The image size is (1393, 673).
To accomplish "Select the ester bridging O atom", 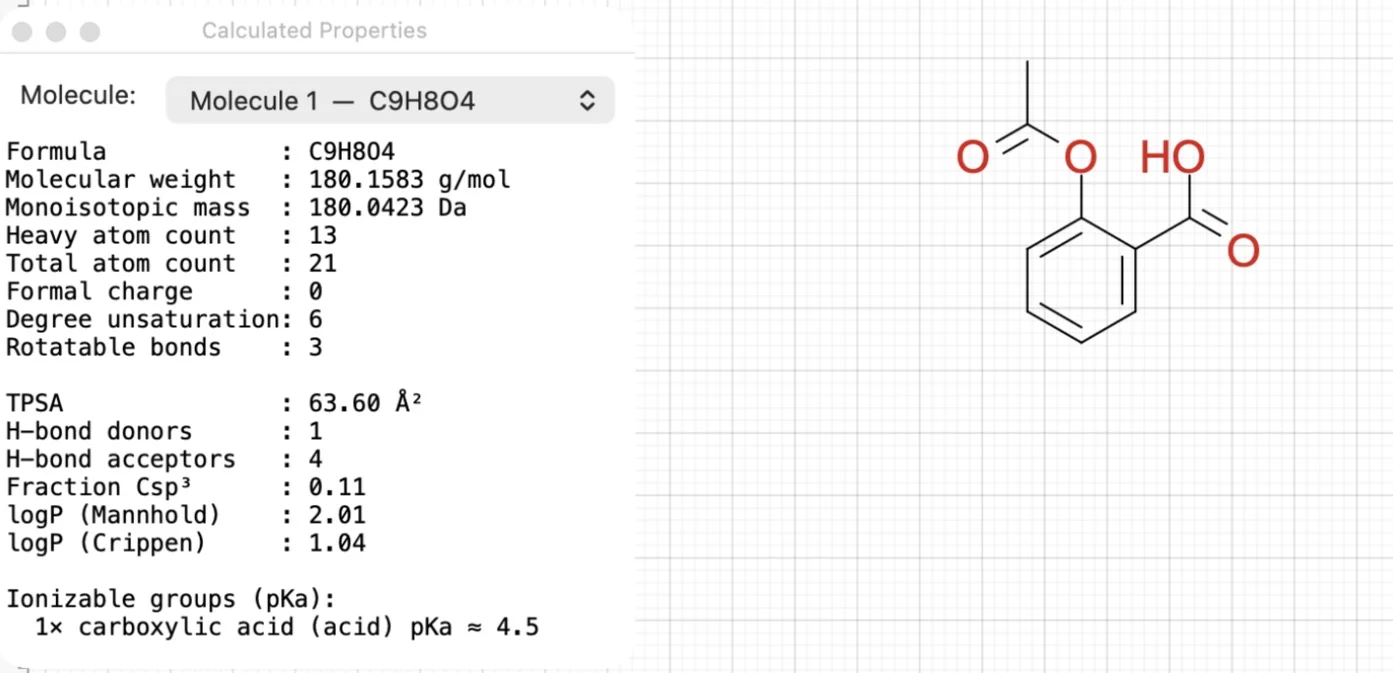I will click(x=1081, y=157).
